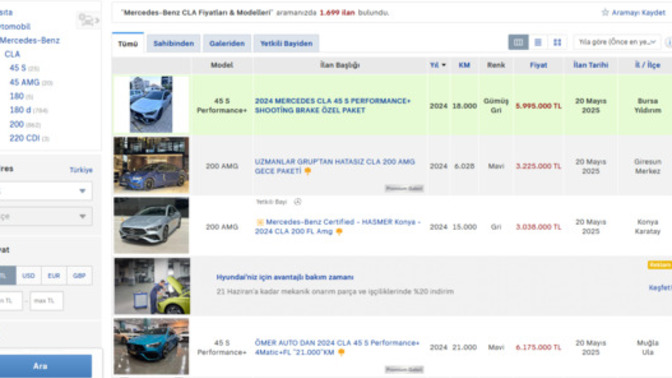Open the Mercedes-Benz Certified HASMER Konya listing

338,227
